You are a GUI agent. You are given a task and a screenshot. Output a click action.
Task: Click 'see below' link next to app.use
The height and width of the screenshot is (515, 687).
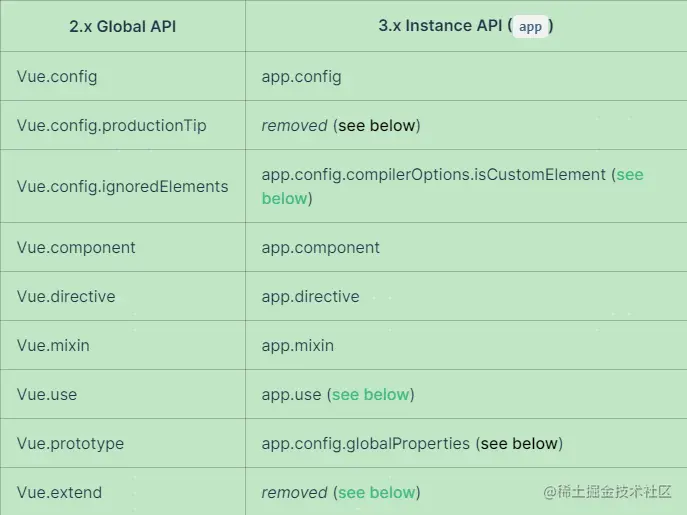coord(370,395)
